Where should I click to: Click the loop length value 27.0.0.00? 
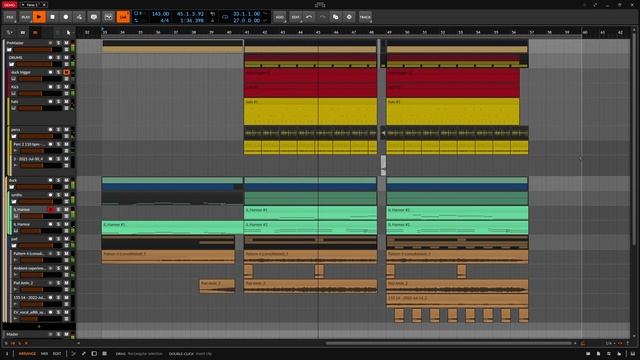click(x=246, y=20)
